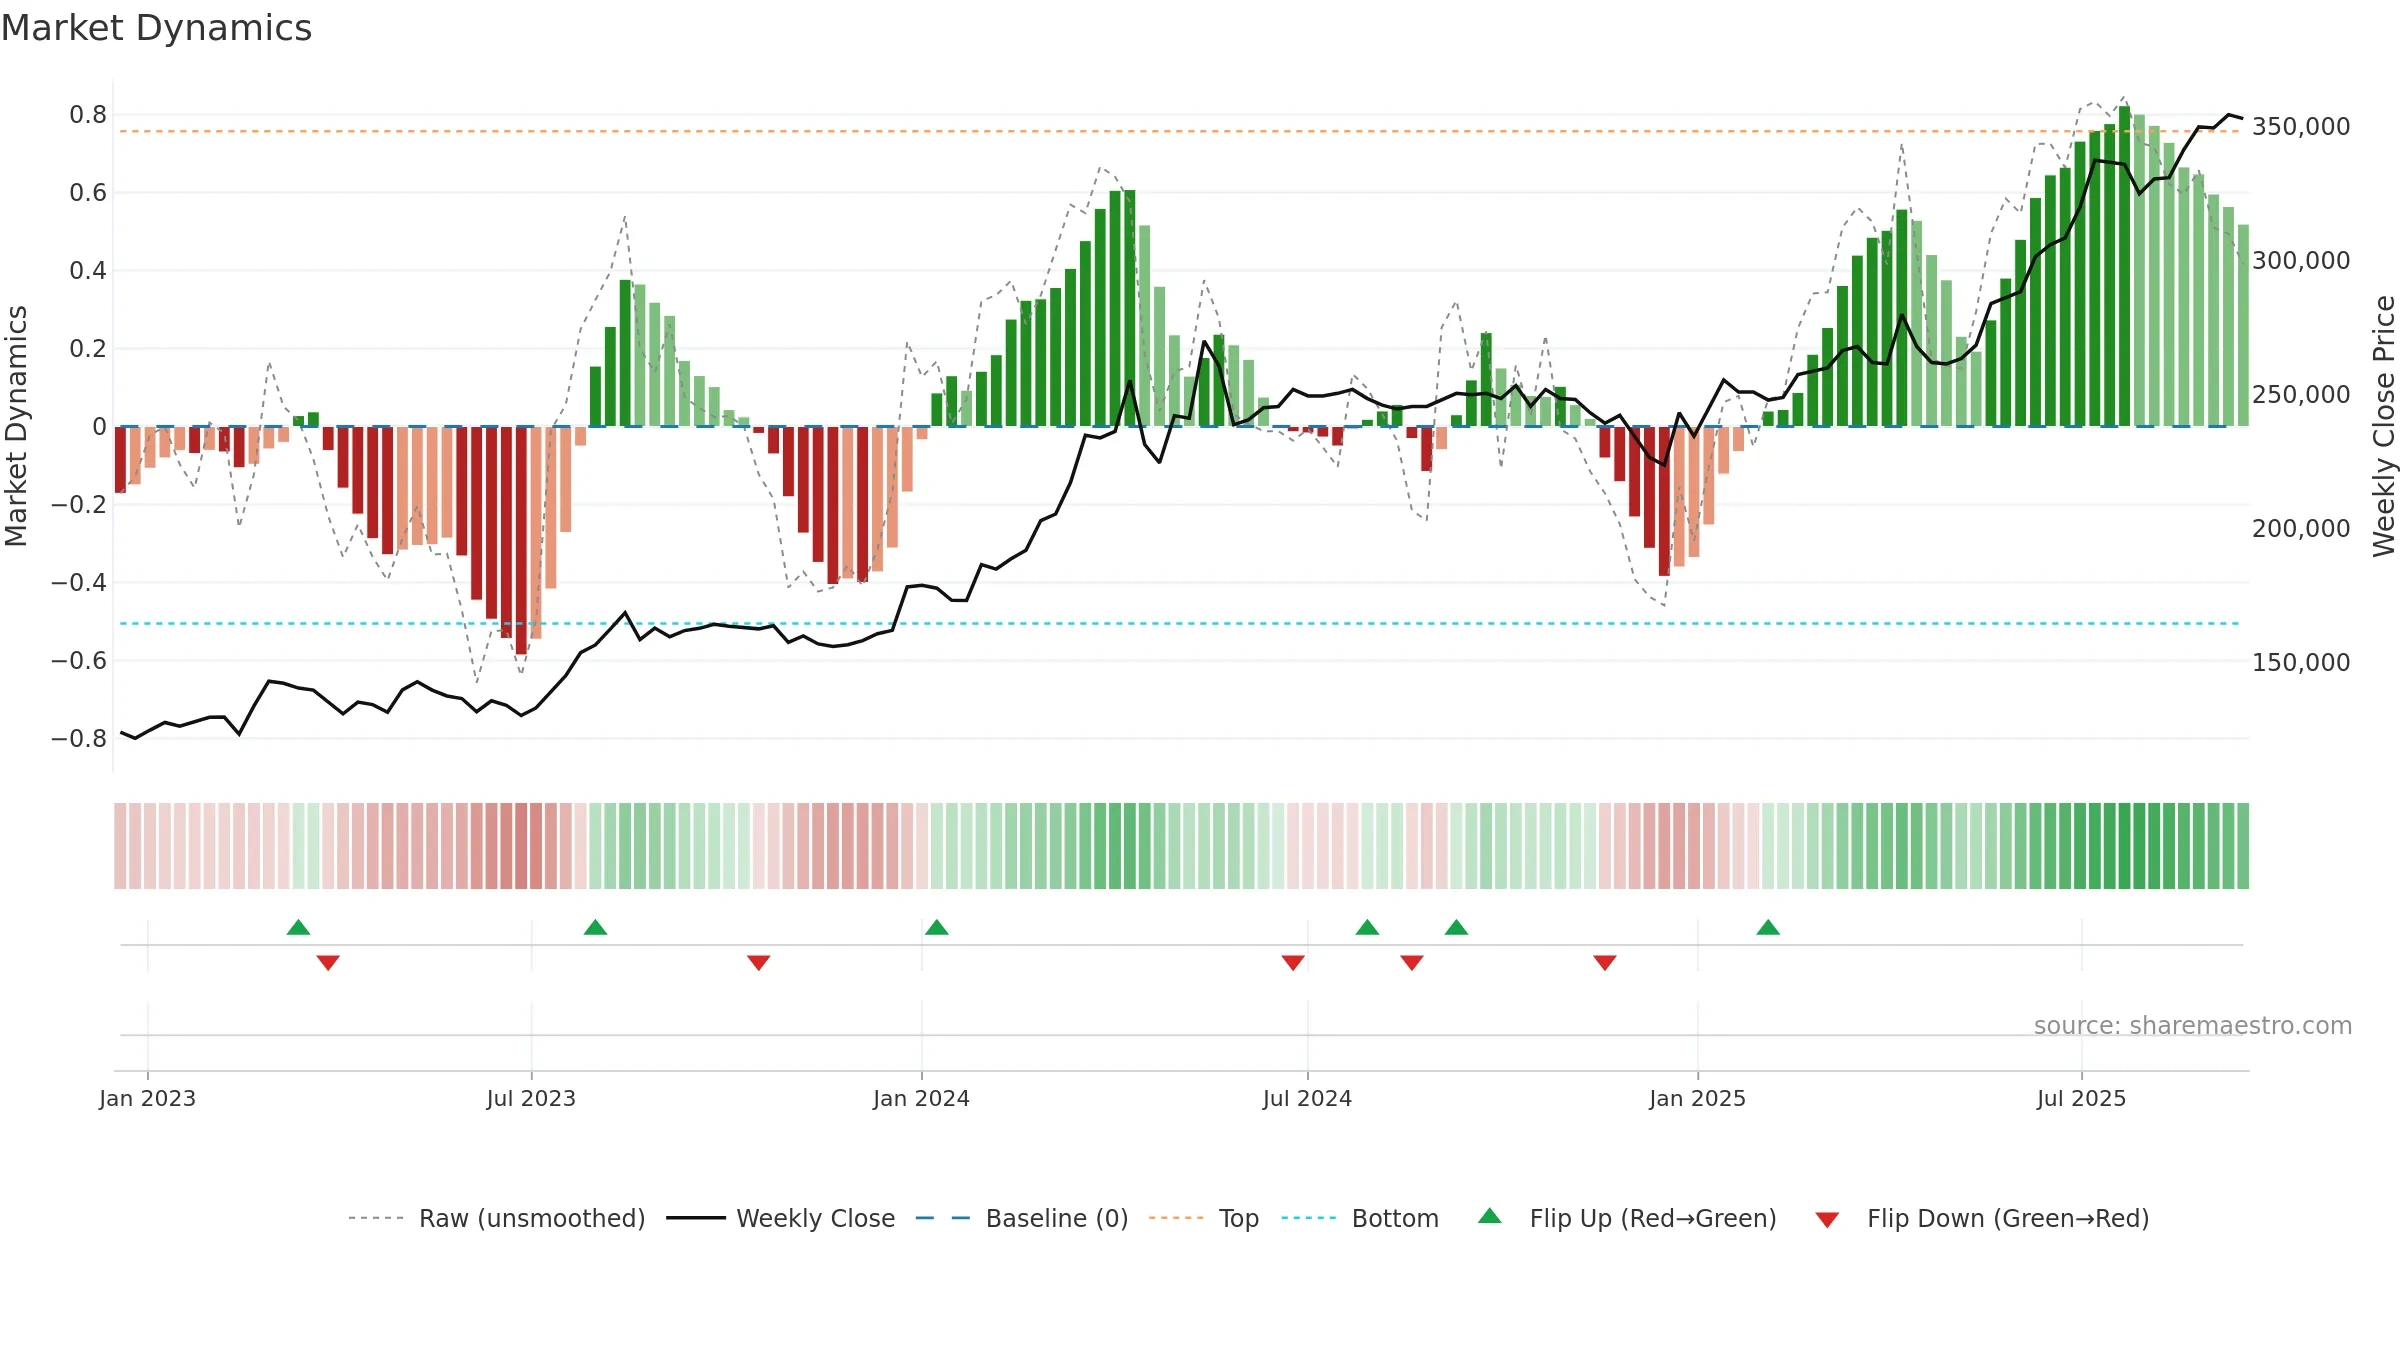
Task: Click the −0.6 left axis tick label
Action: pyautogui.click(x=79, y=661)
